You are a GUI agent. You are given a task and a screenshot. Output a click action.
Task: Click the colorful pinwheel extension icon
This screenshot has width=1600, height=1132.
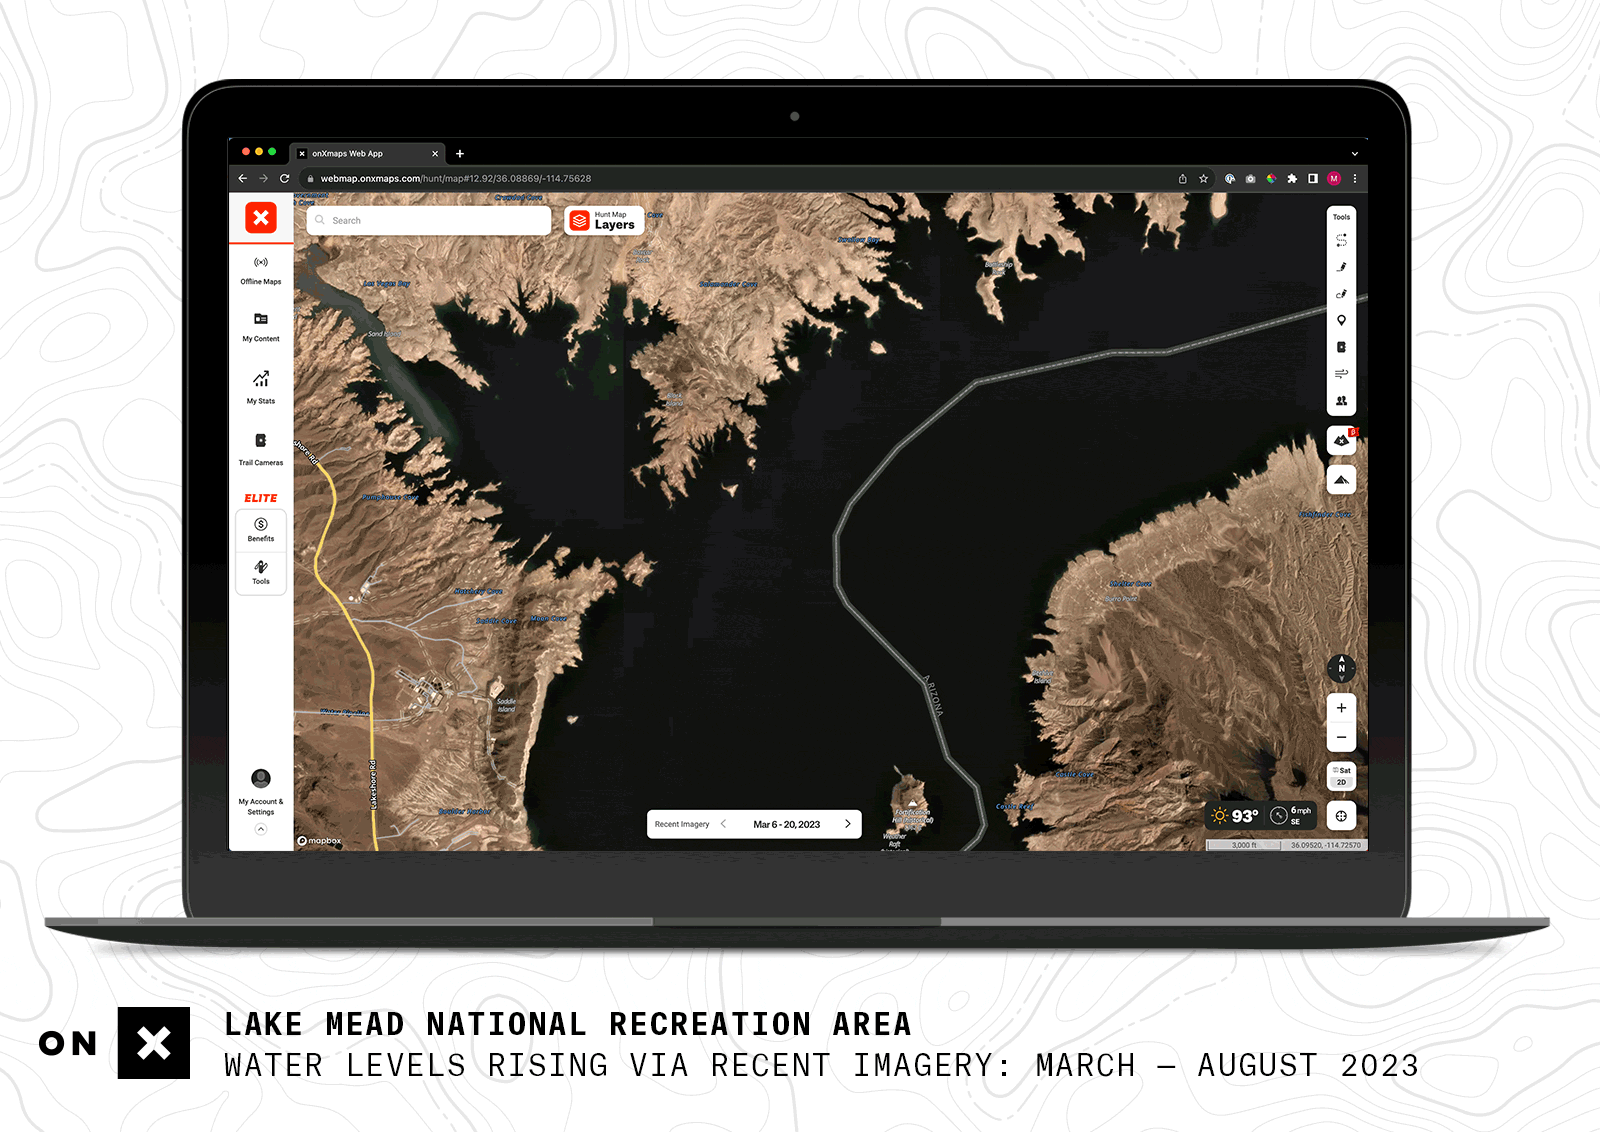pos(1271,179)
